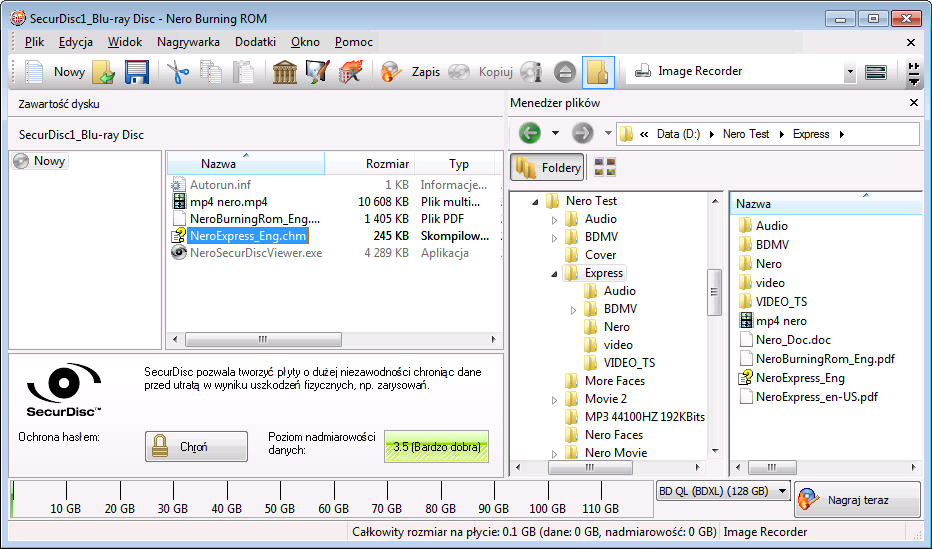Screen dimensions: 932x549
Task: Click the Copy documents icon in toolbar
Action: coord(210,72)
